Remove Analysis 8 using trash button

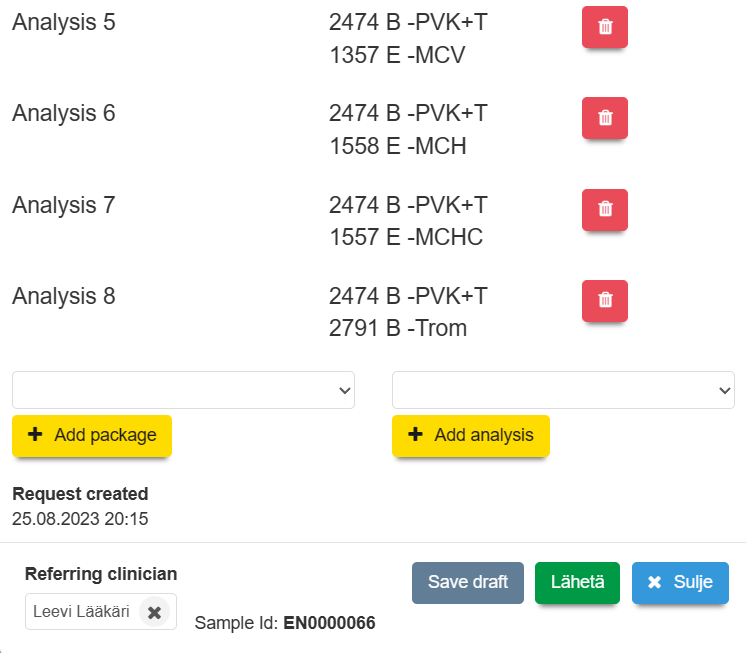tap(604, 300)
